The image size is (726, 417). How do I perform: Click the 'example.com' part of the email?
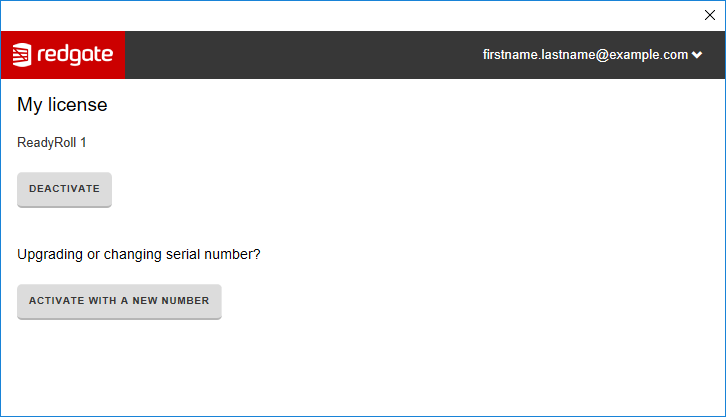click(x=649, y=55)
